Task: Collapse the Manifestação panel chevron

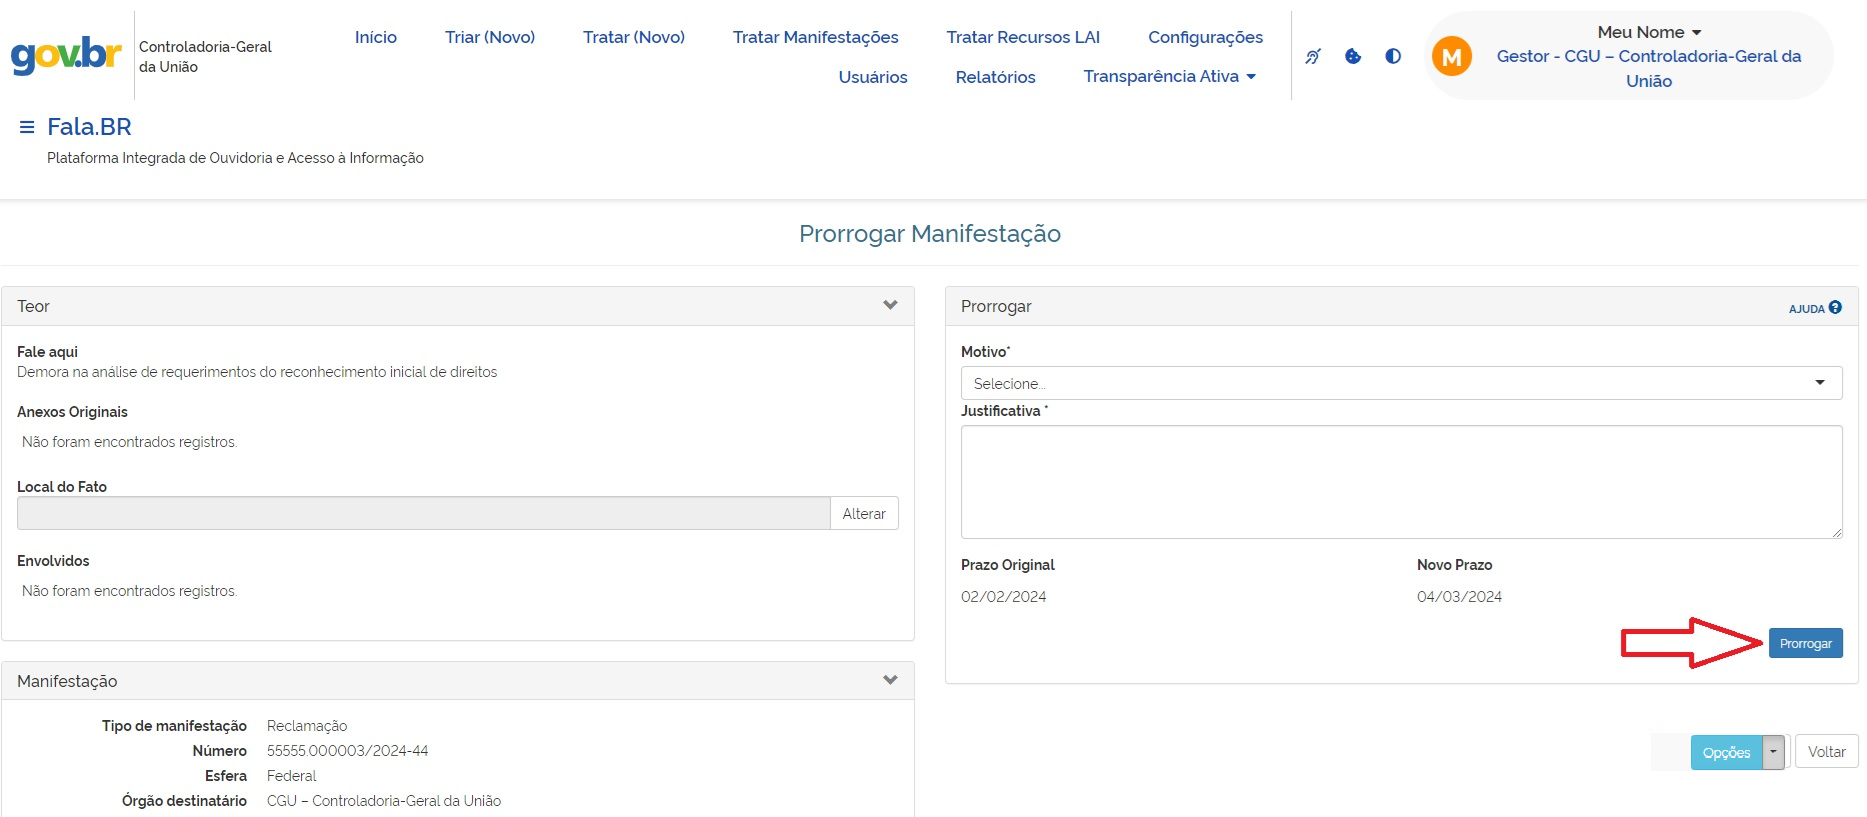Action: coord(890,681)
